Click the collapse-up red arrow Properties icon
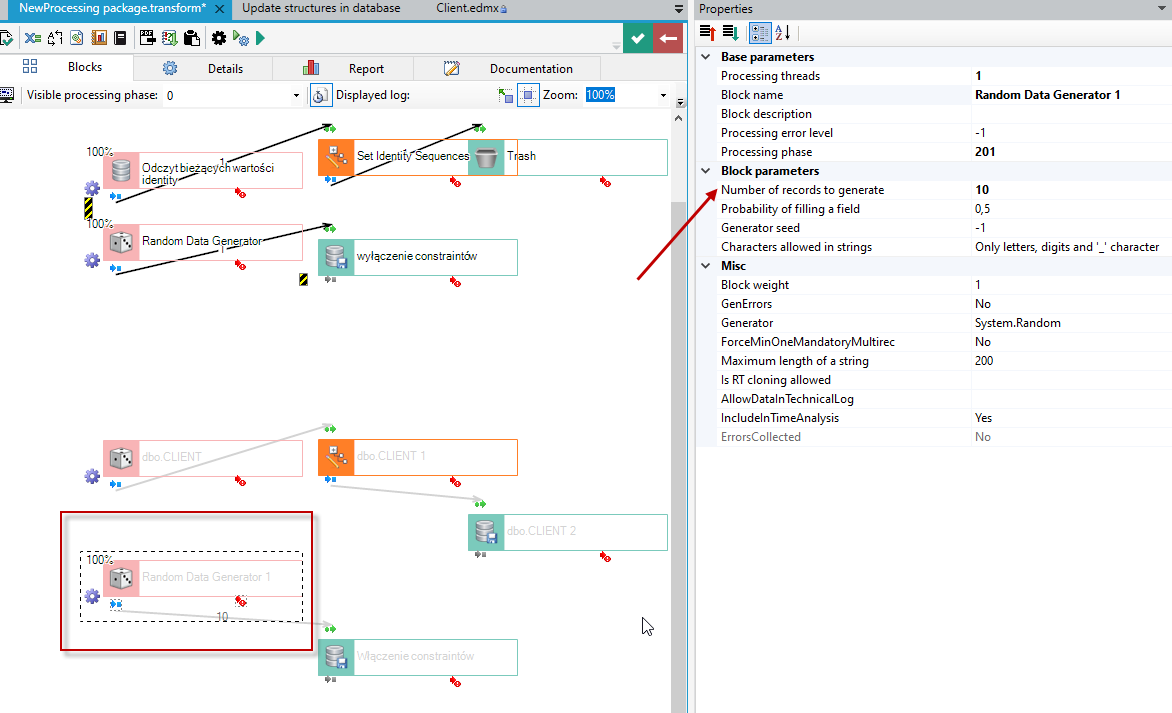The height and width of the screenshot is (713, 1172). (x=708, y=33)
